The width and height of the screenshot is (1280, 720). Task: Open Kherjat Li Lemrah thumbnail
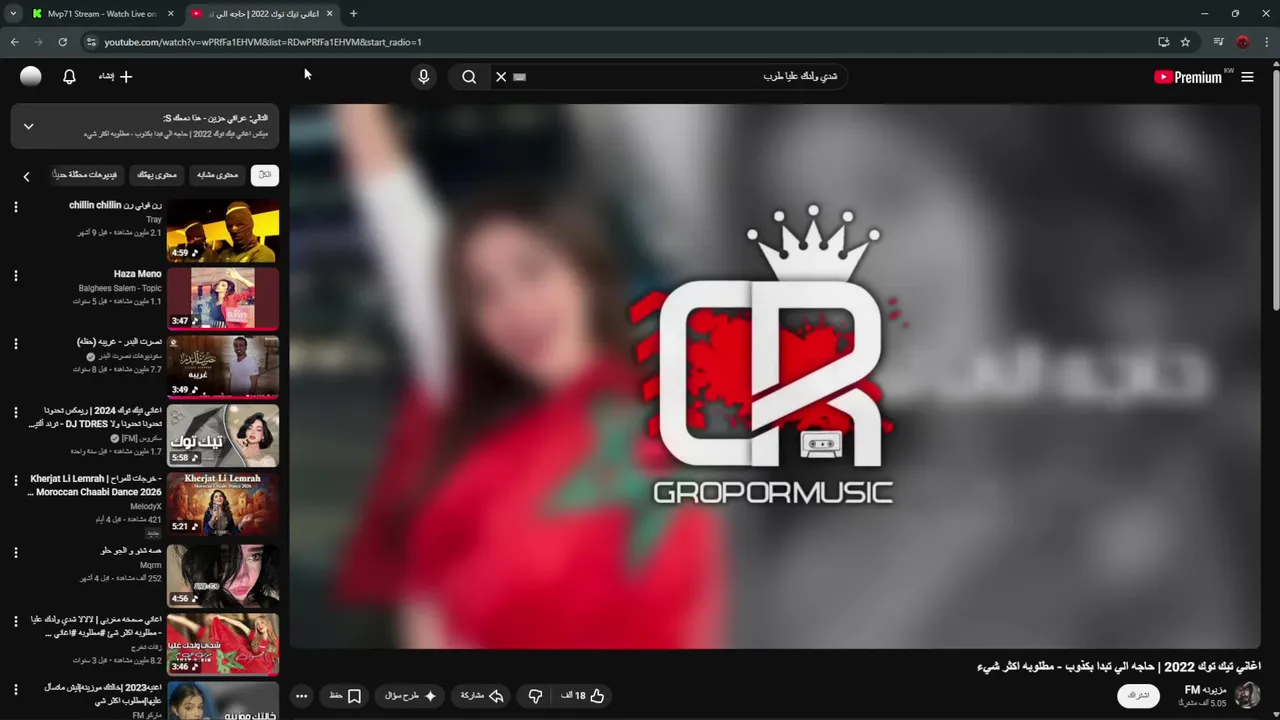click(x=223, y=504)
